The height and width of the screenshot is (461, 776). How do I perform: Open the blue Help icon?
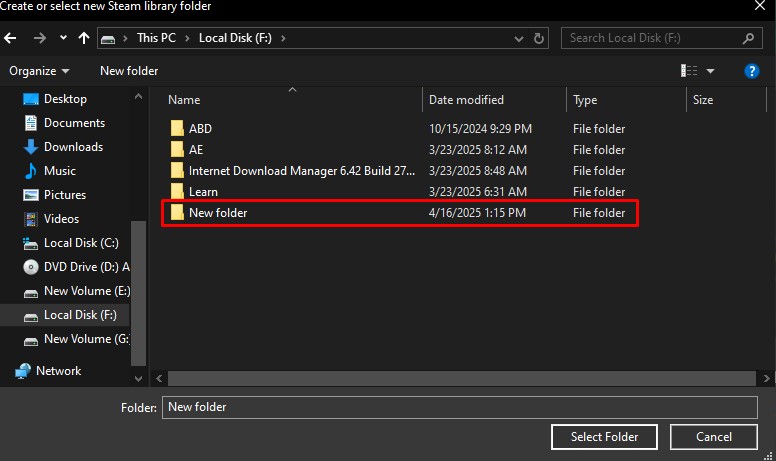751,71
